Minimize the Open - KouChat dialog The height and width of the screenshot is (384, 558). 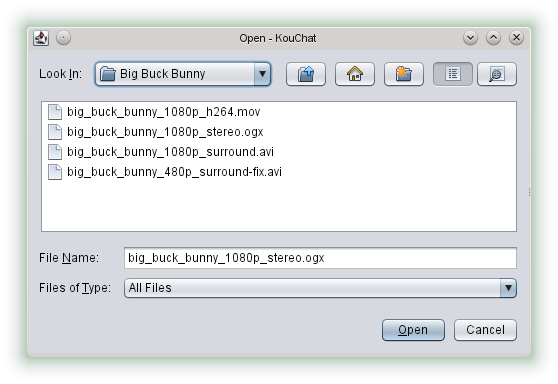point(470,38)
